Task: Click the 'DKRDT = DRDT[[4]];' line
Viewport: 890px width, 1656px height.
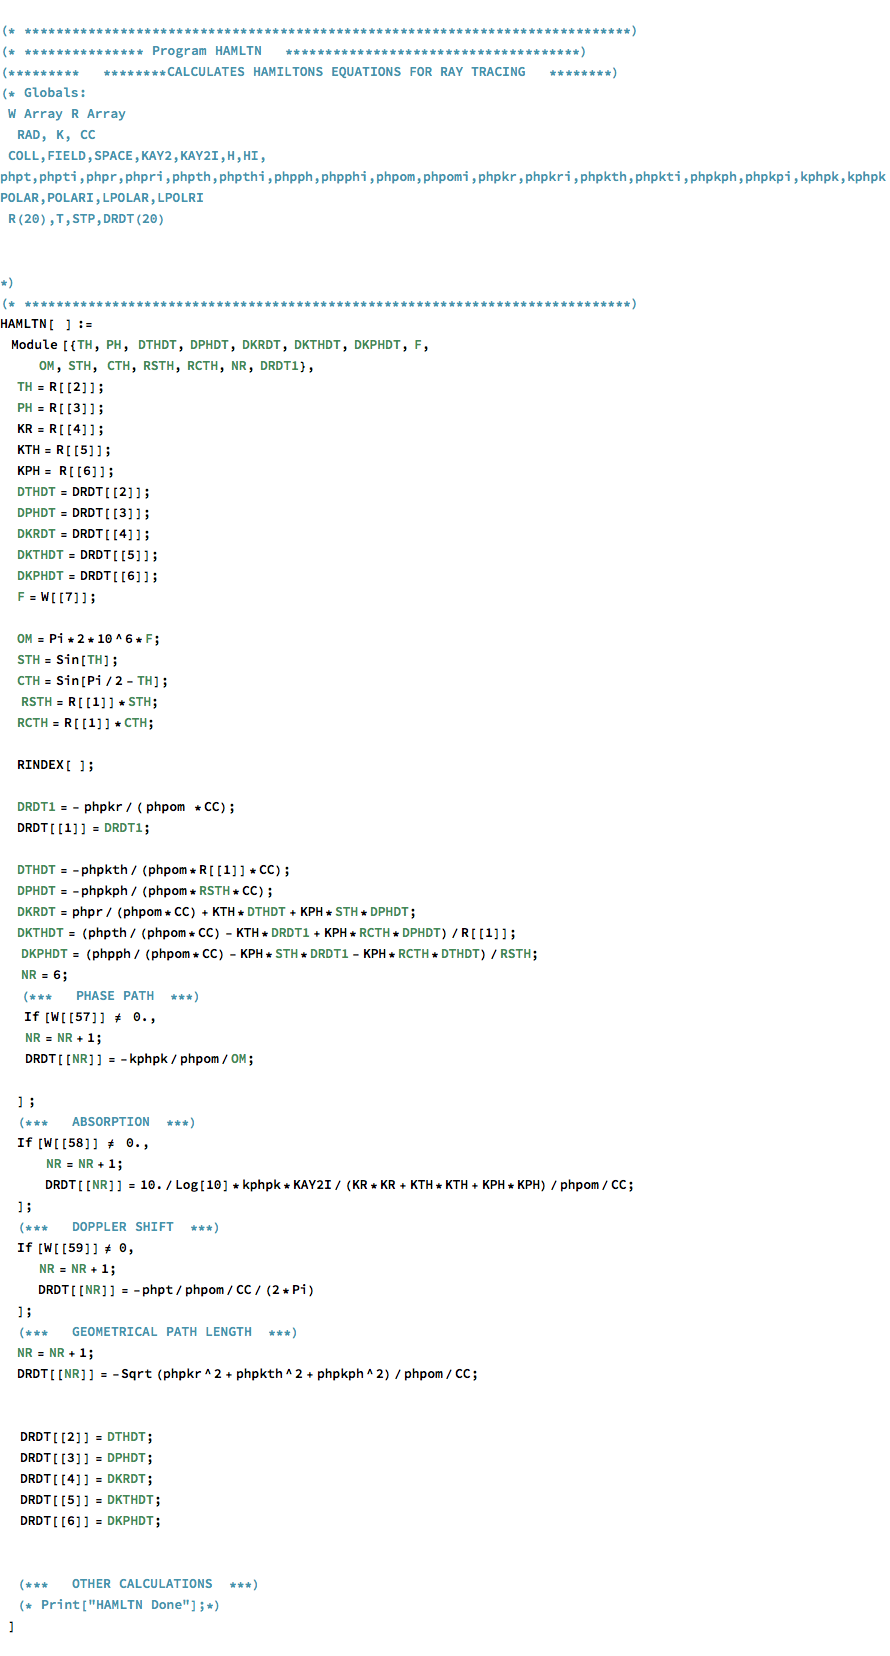Action: point(84,534)
